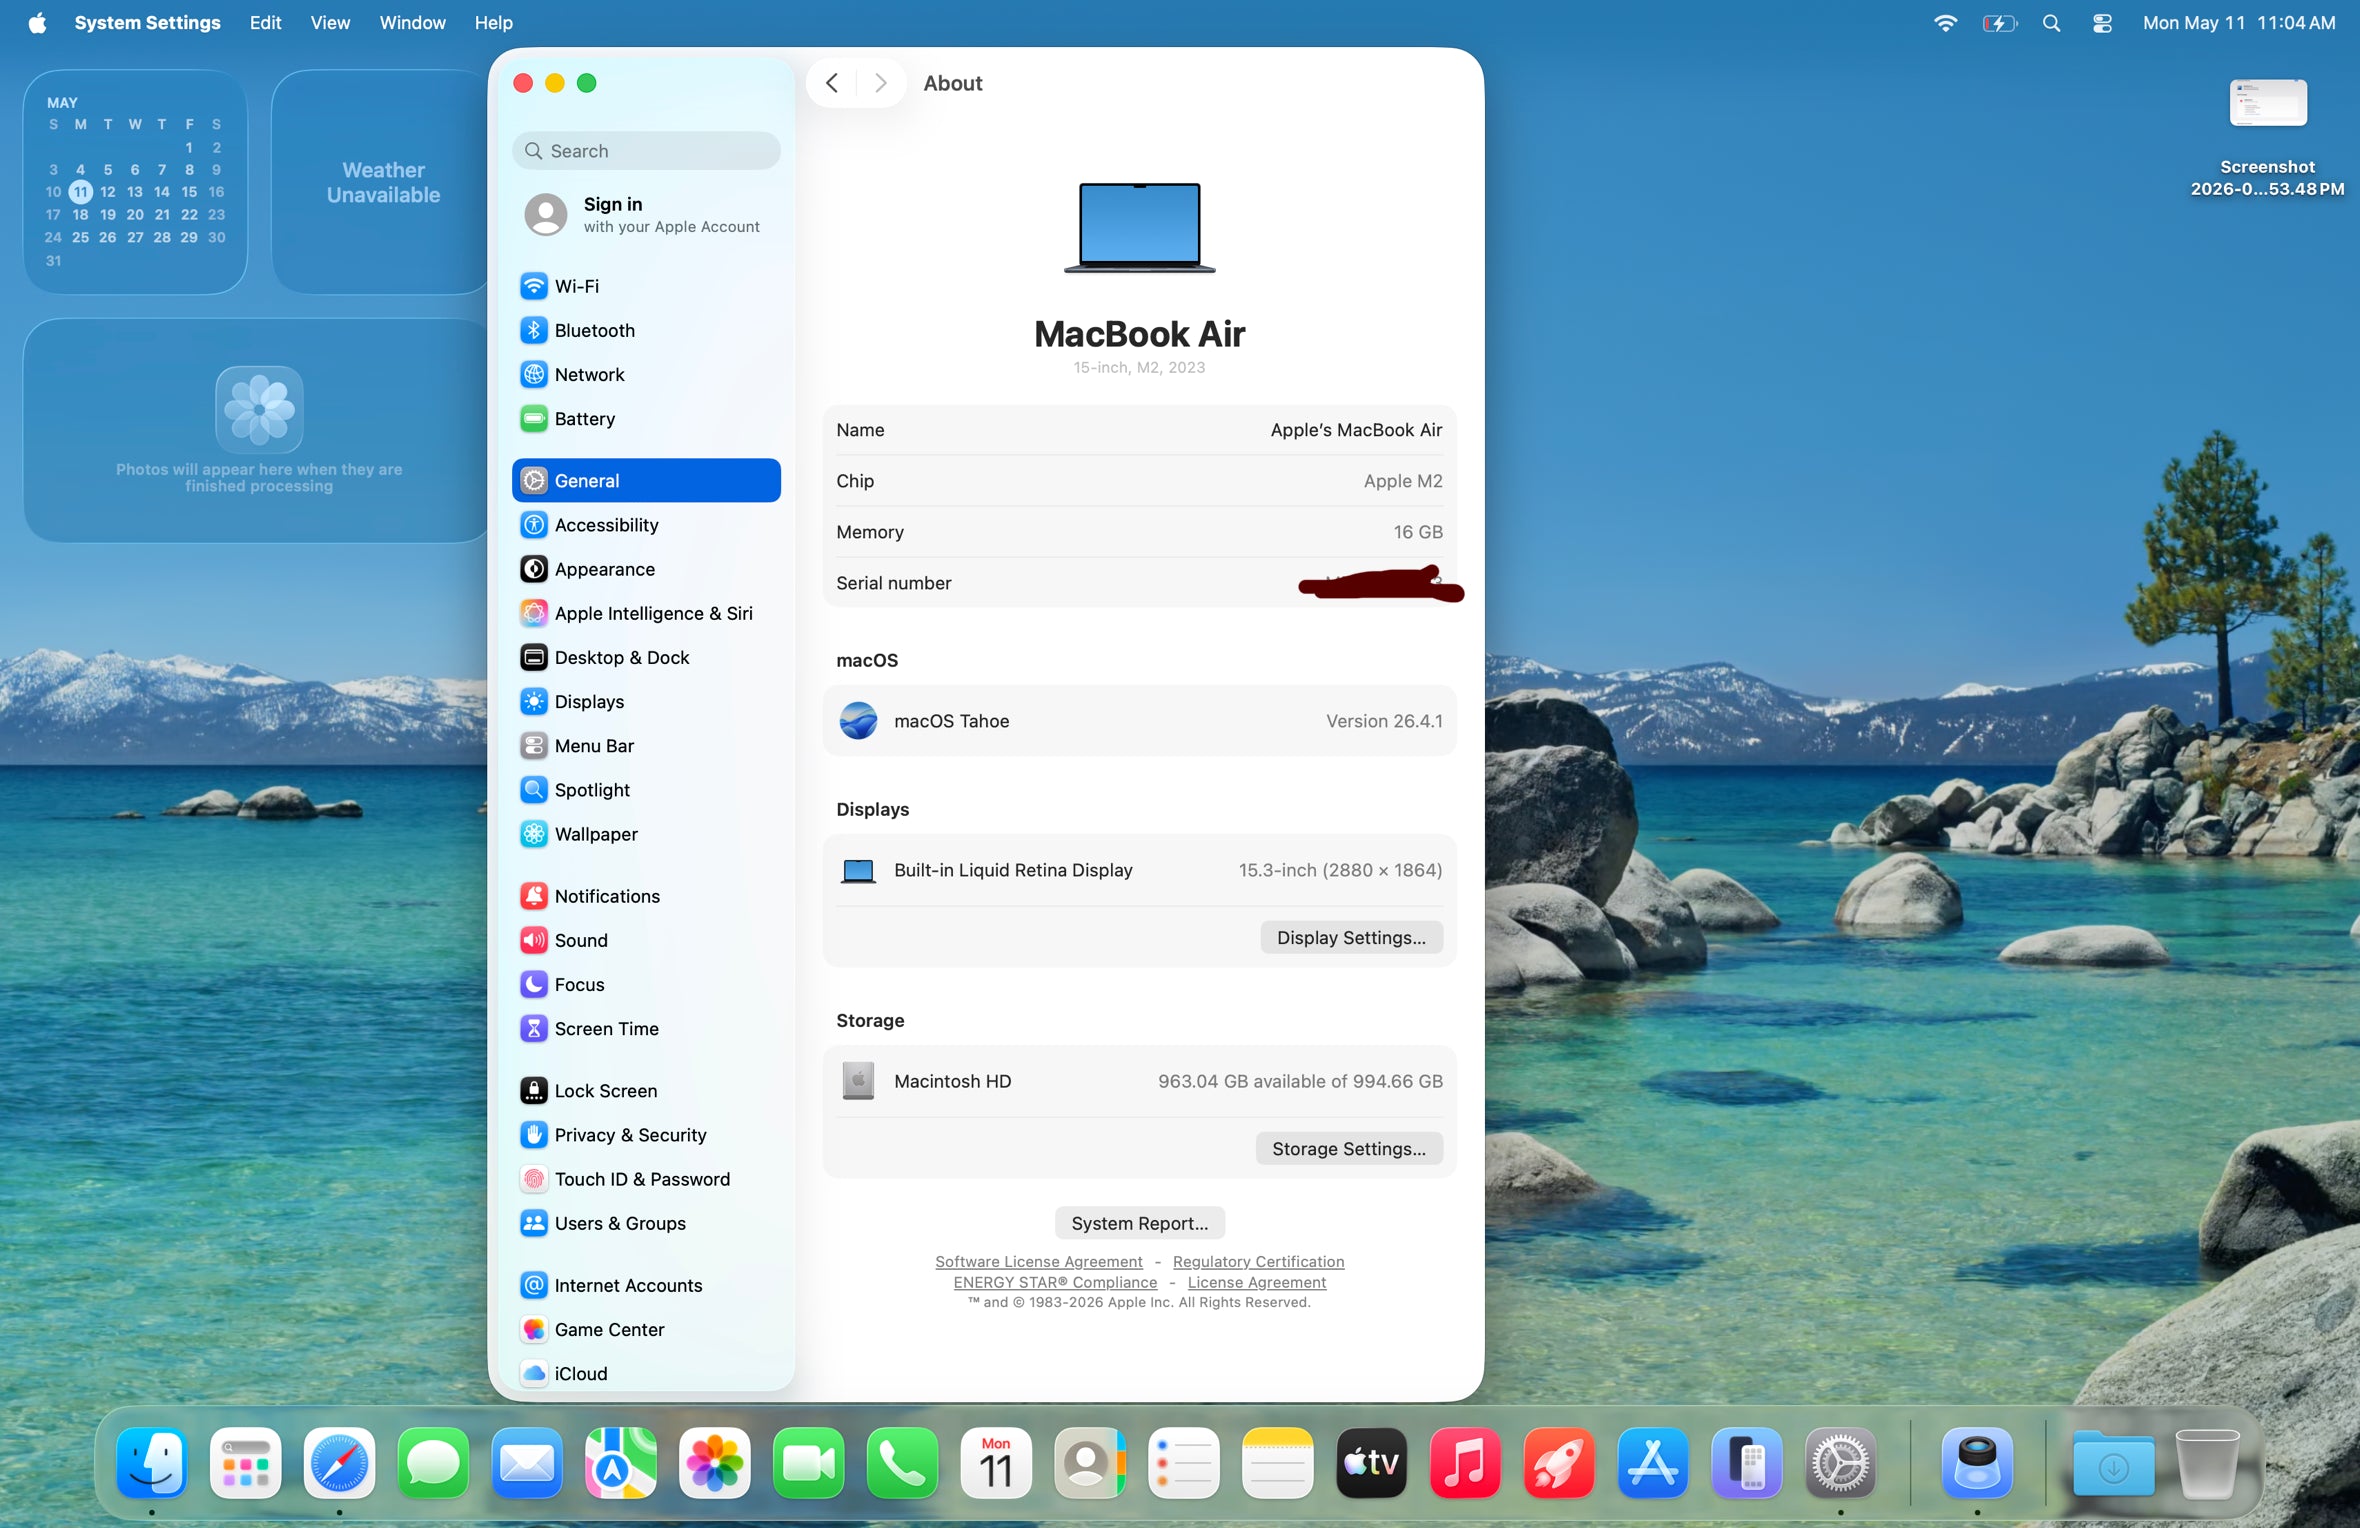Select Focus in the sidebar
This screenshot has height=1528, width=2360.
(646, 984)
